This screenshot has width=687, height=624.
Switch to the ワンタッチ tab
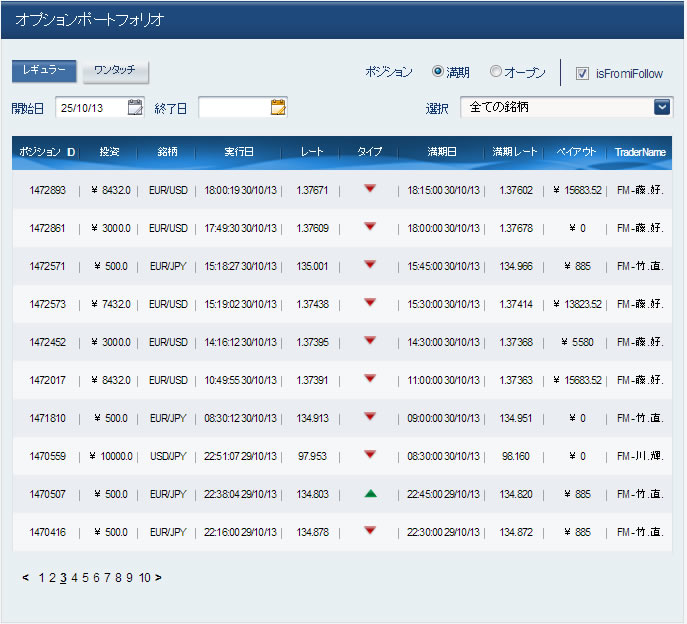[116, 71]
